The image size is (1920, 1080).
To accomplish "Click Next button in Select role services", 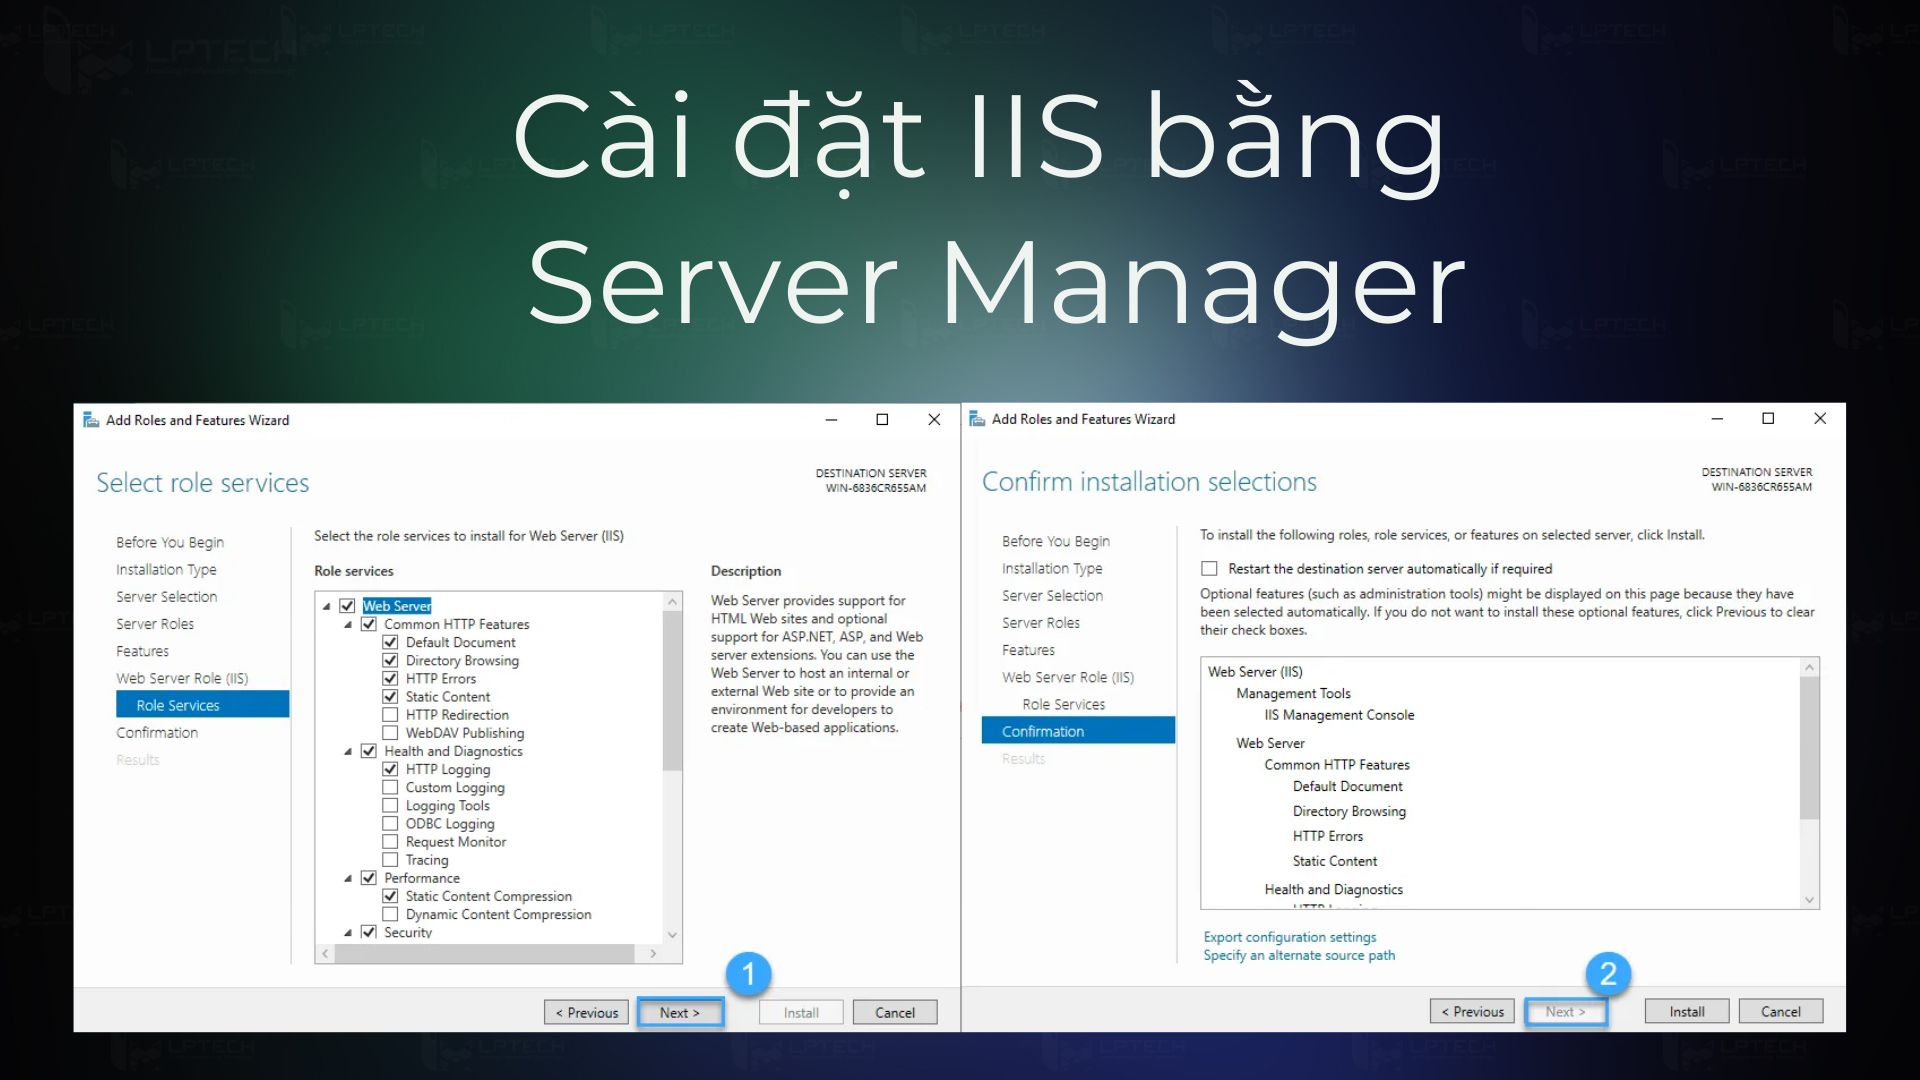I will [680, 1012].
